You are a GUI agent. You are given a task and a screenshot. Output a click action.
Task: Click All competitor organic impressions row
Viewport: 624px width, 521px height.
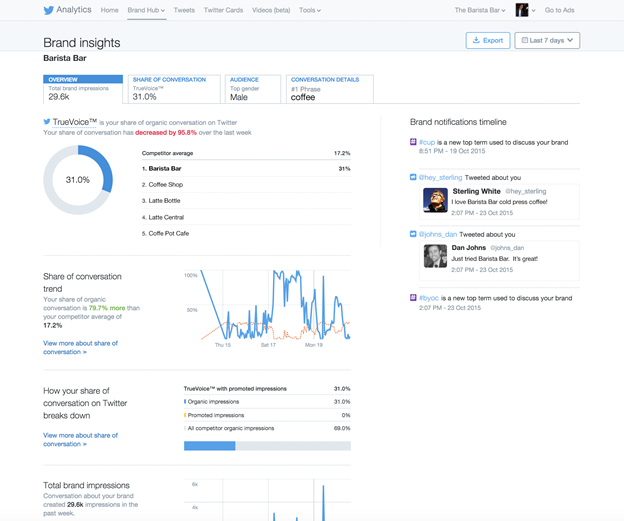click(267, 428)
